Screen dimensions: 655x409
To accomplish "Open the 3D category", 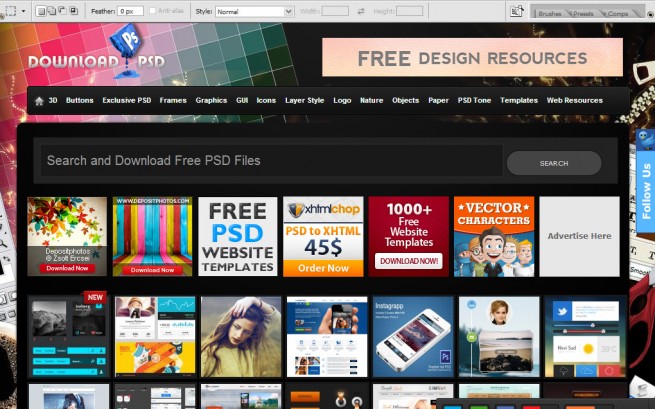I will point(53,100).
